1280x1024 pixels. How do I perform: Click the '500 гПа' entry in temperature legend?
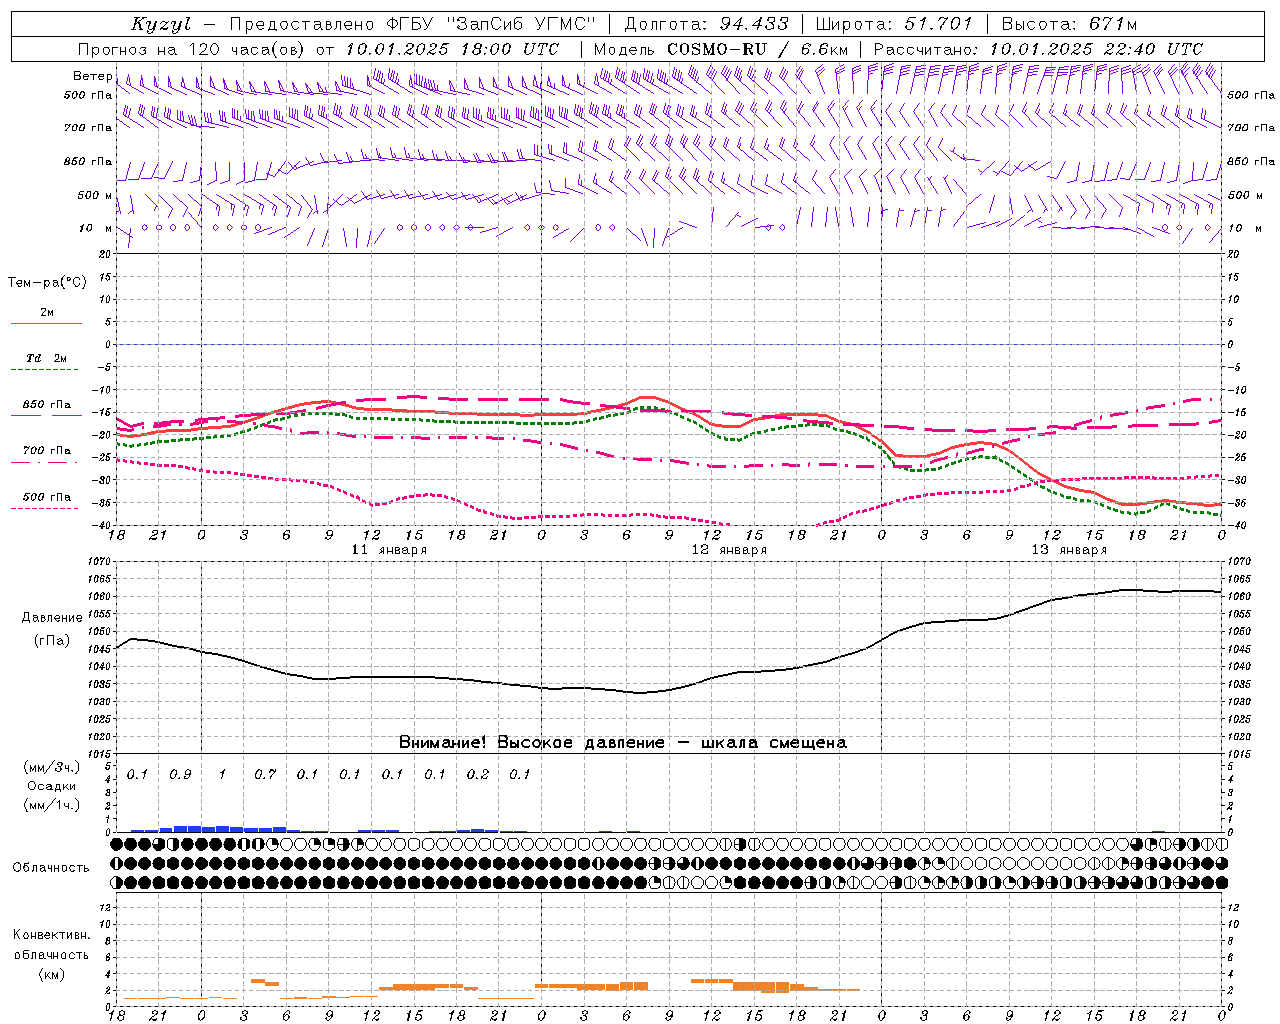pos(46,496)
